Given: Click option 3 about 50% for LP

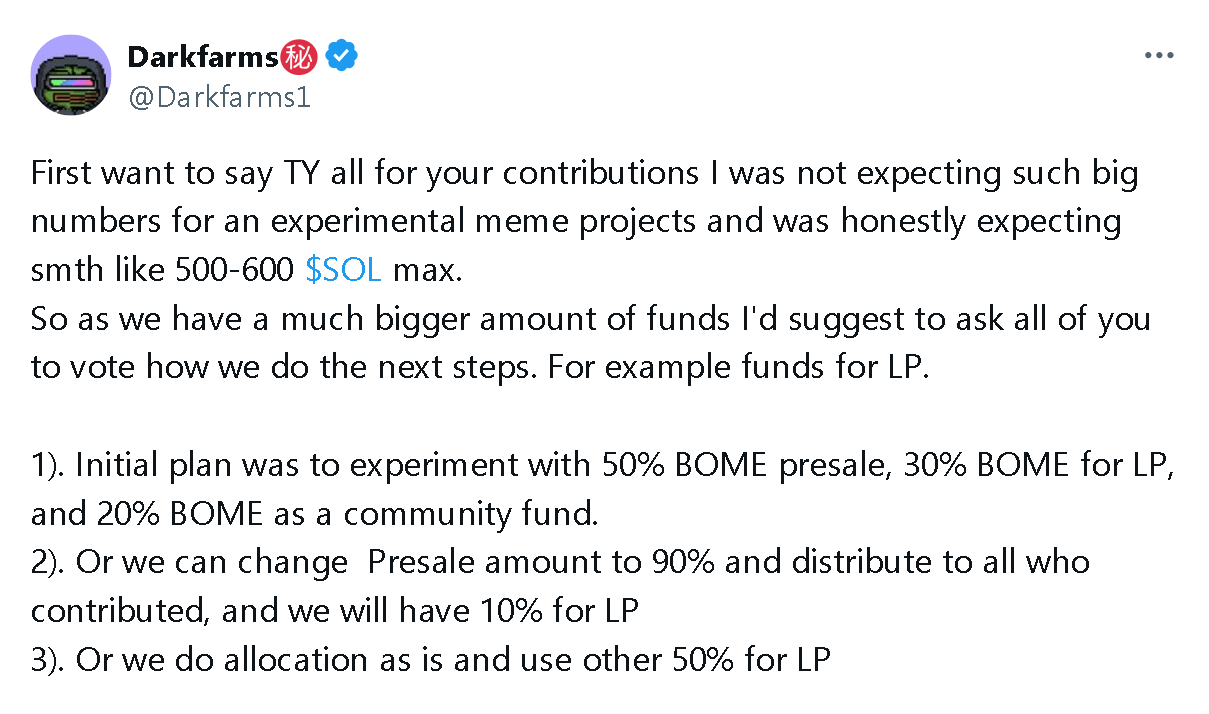Looking at the screenshot, I should [430, 659].
